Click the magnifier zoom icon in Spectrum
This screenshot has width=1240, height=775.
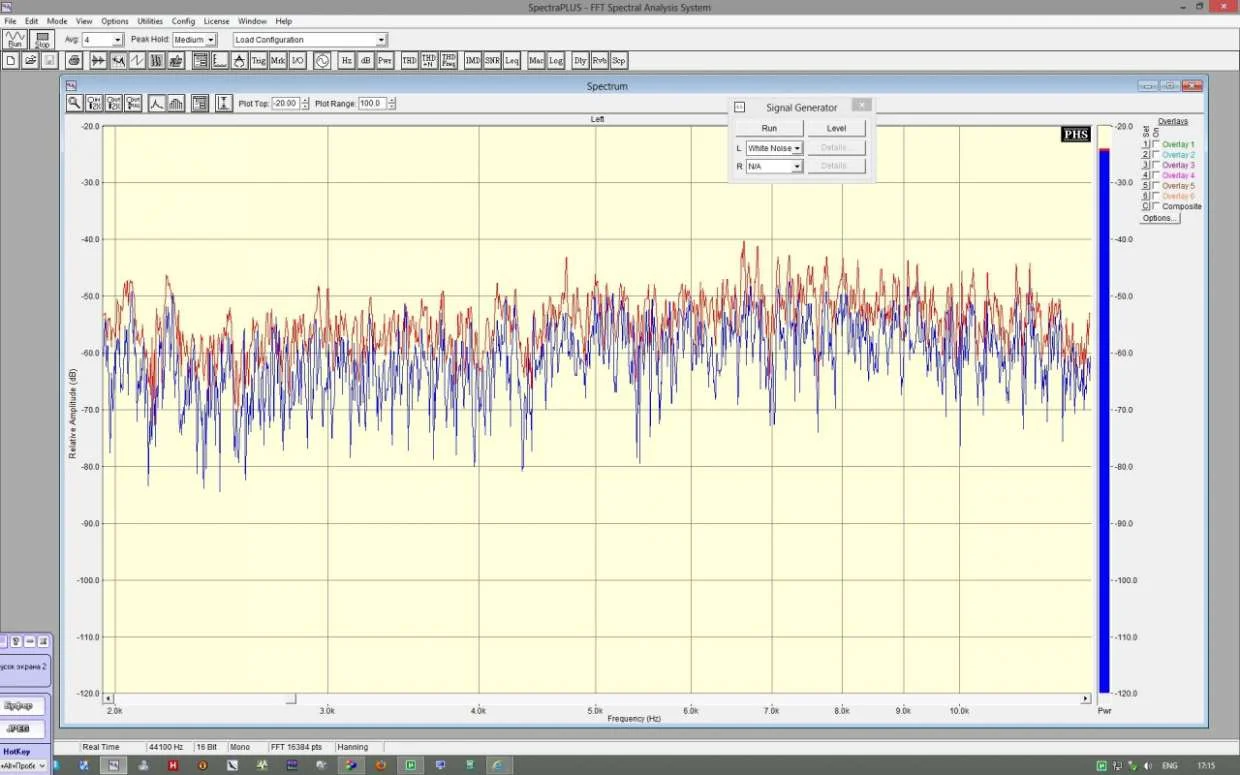(x=74, y=103)
